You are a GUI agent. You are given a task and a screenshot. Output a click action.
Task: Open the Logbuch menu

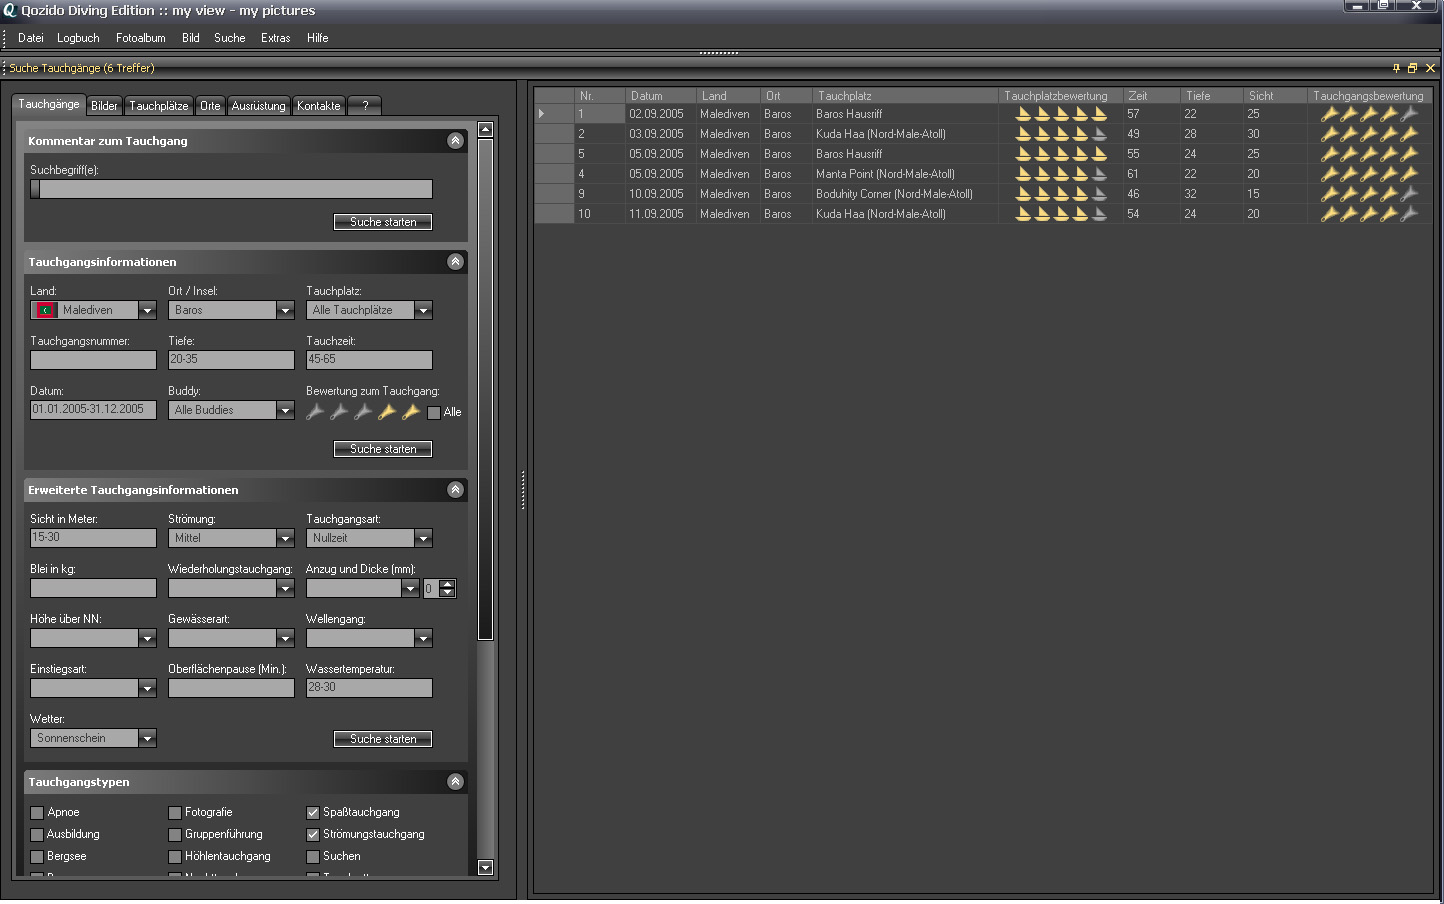(x=78, y=38)
